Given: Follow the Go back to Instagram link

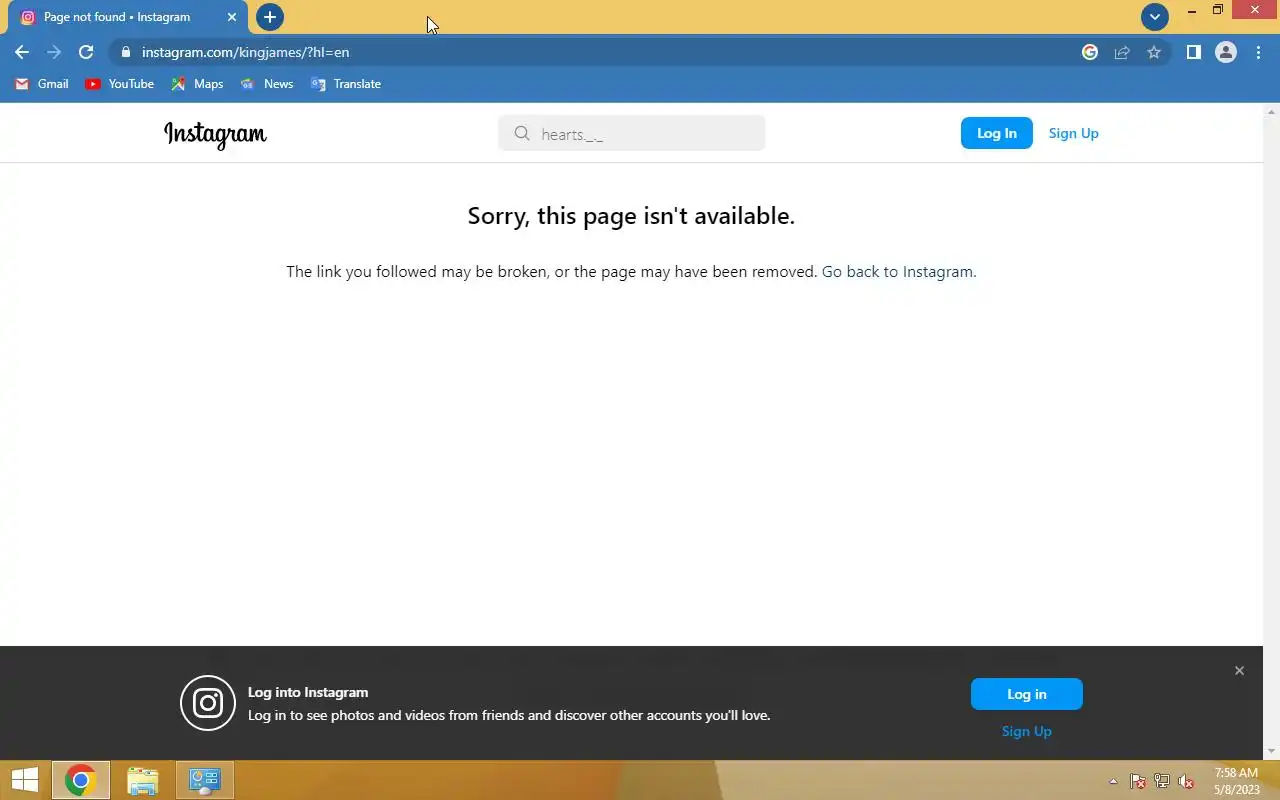Looking at the screenshot, I should click(899, 272).
